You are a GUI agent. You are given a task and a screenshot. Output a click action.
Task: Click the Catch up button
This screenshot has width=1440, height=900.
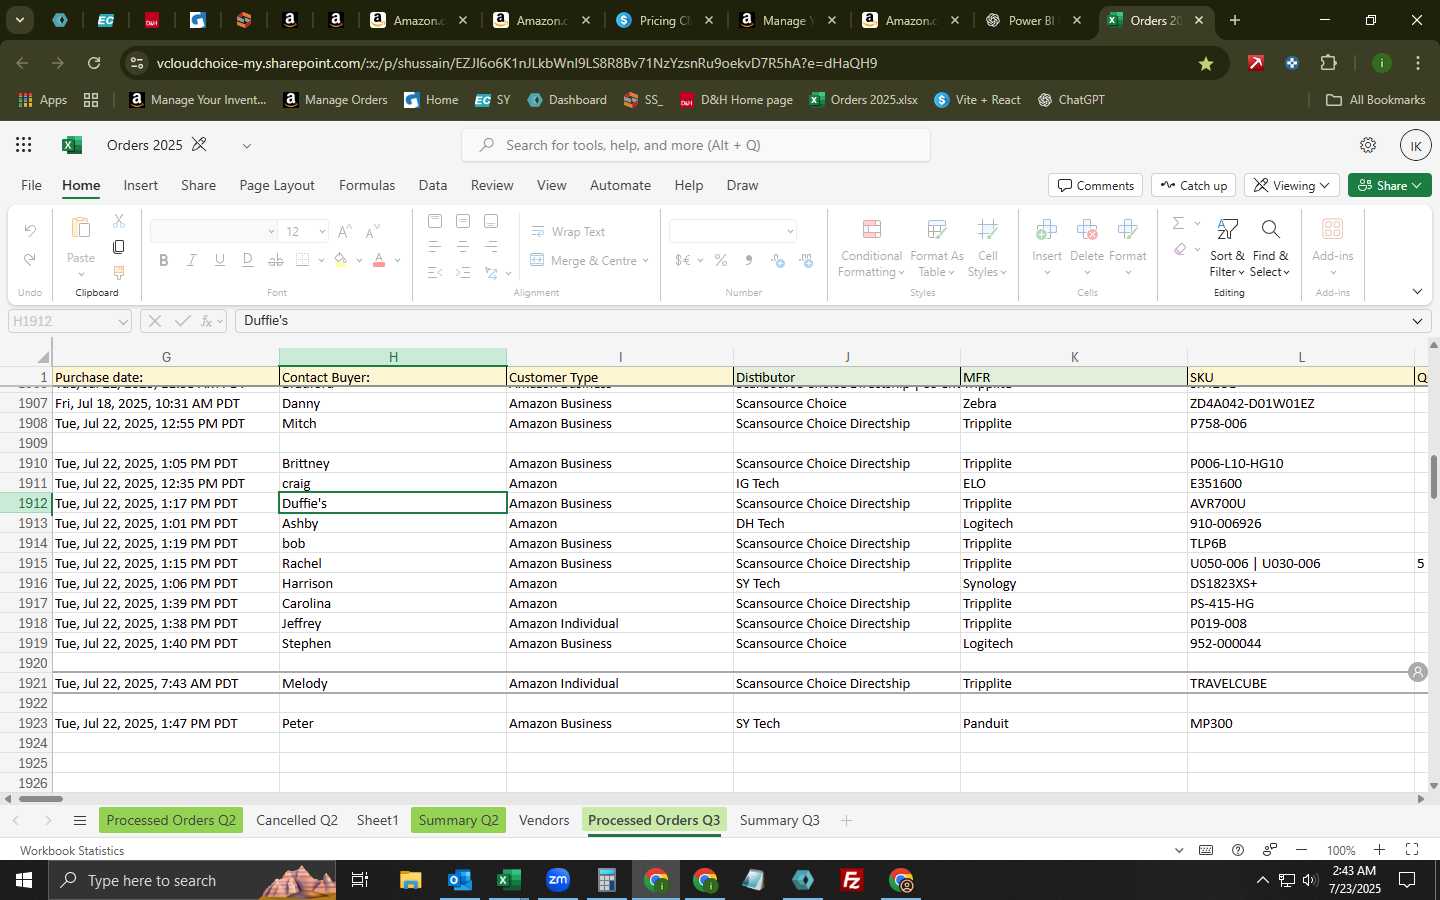tap(1193, 185)
